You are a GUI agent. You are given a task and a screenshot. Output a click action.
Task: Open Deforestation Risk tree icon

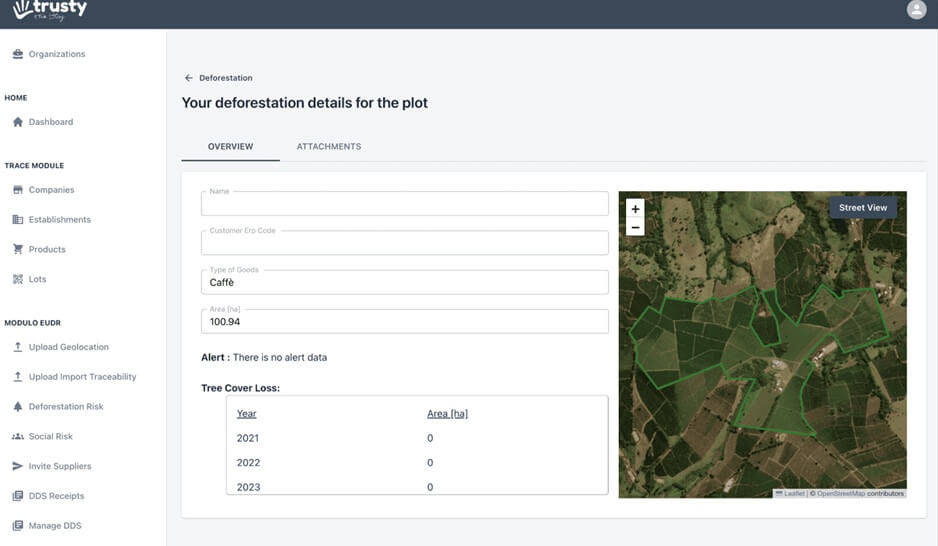(18, 407)
